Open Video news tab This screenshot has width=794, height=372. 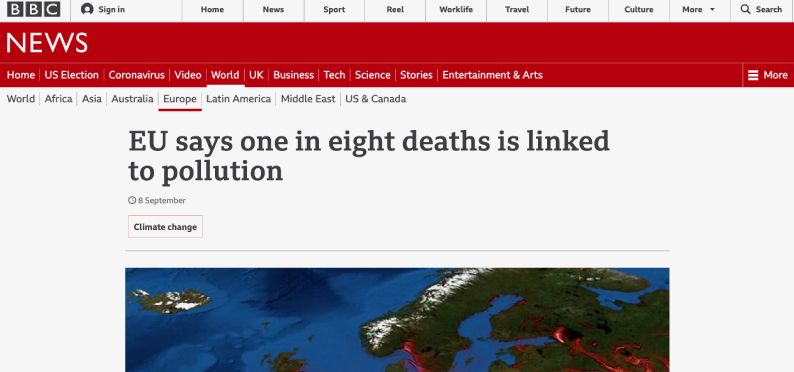click(x=188, y=75)
